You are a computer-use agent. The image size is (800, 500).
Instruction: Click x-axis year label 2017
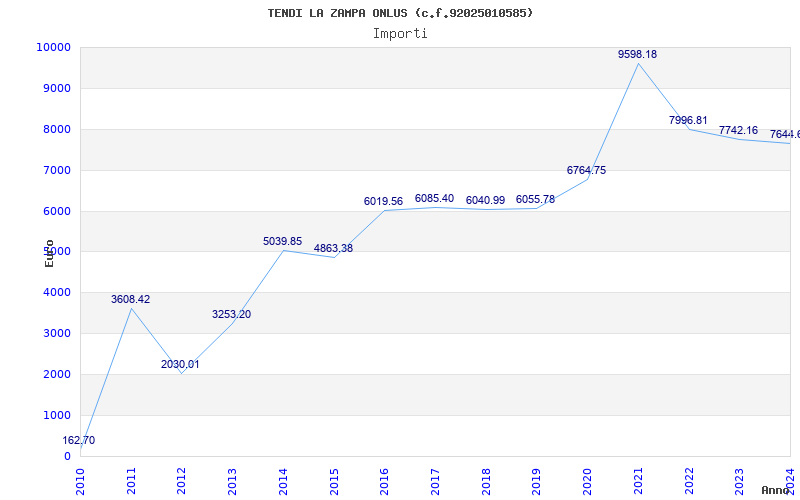435,482
